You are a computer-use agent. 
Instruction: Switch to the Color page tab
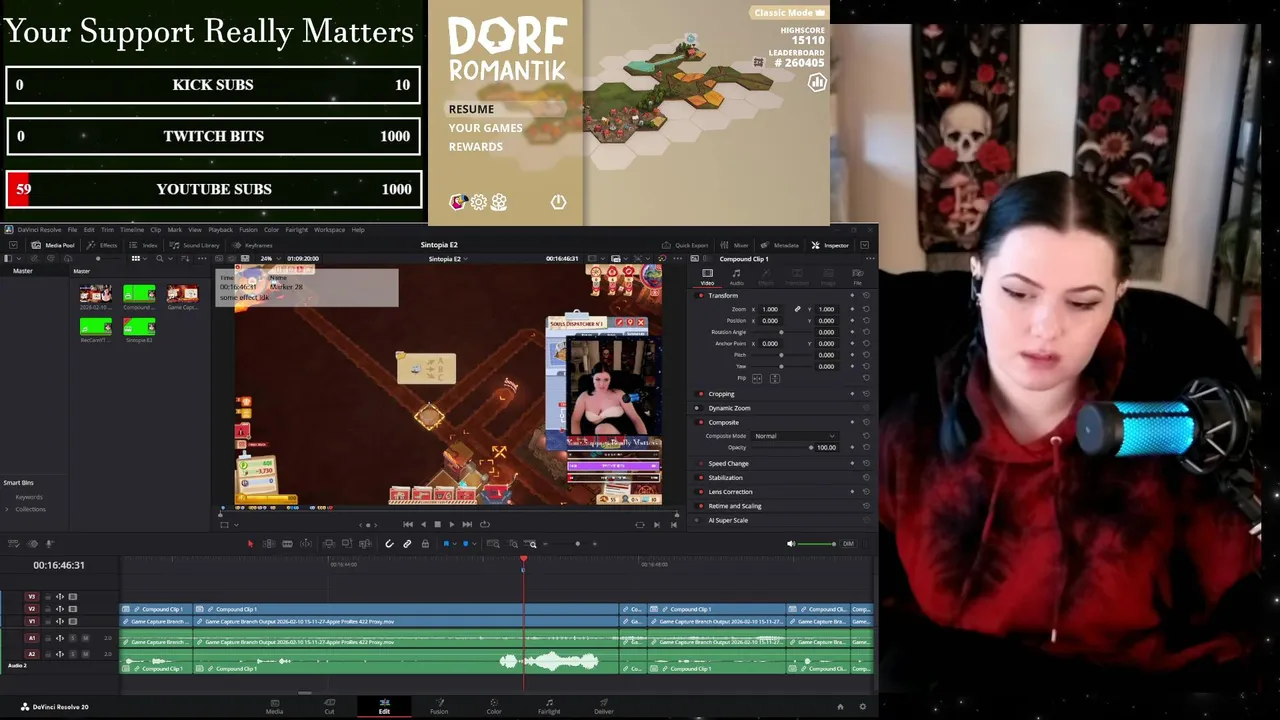tap(493, 706)
